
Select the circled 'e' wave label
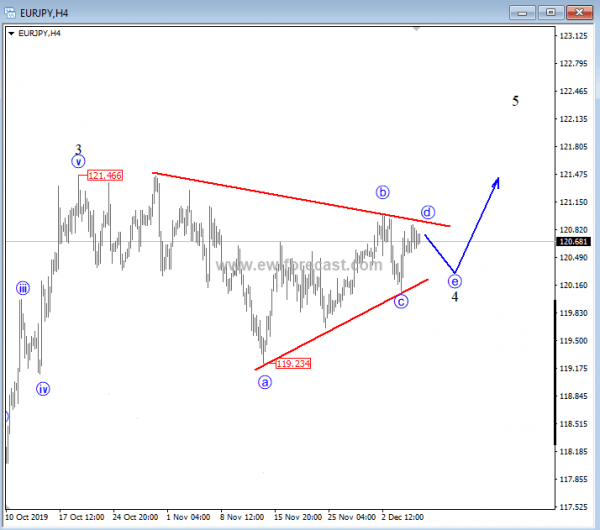click(455, 281)
